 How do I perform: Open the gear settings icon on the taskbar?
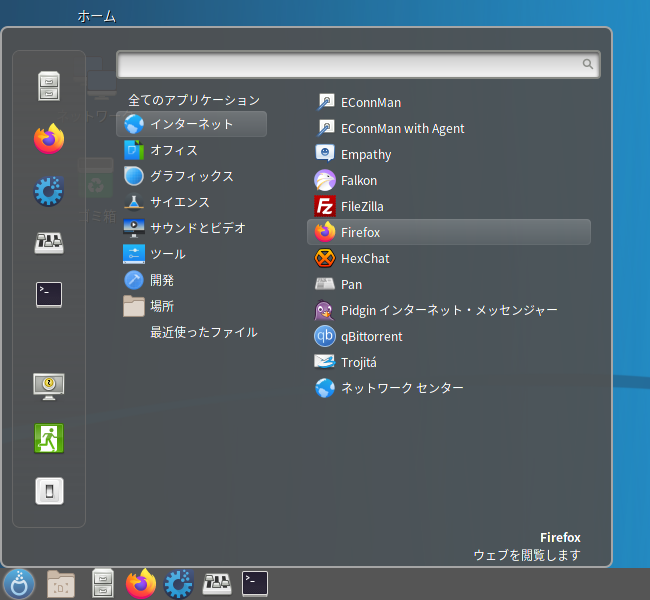(179, 584)
